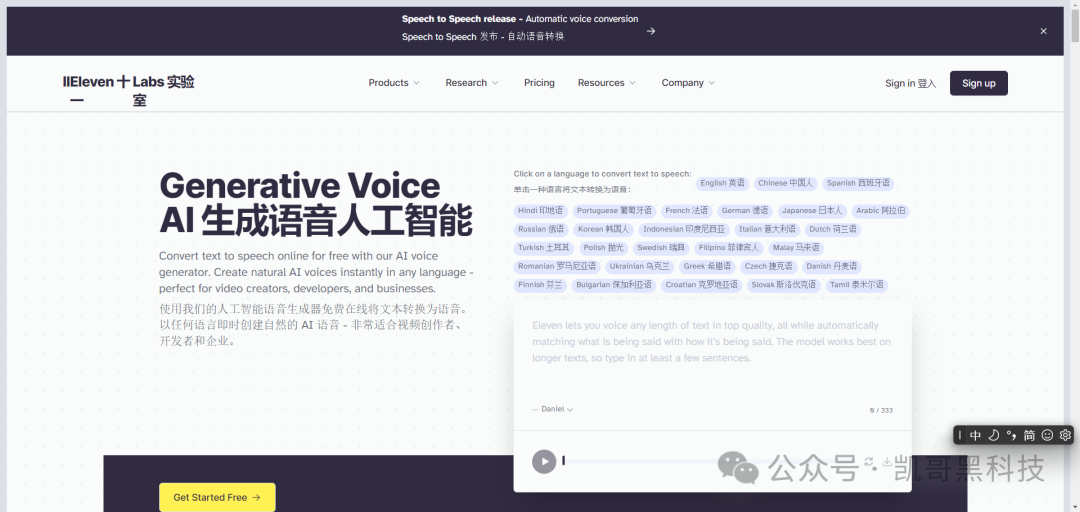
Task: Select the Tamil 泰米尔语 language chip
Action: (x=857, y=285)
